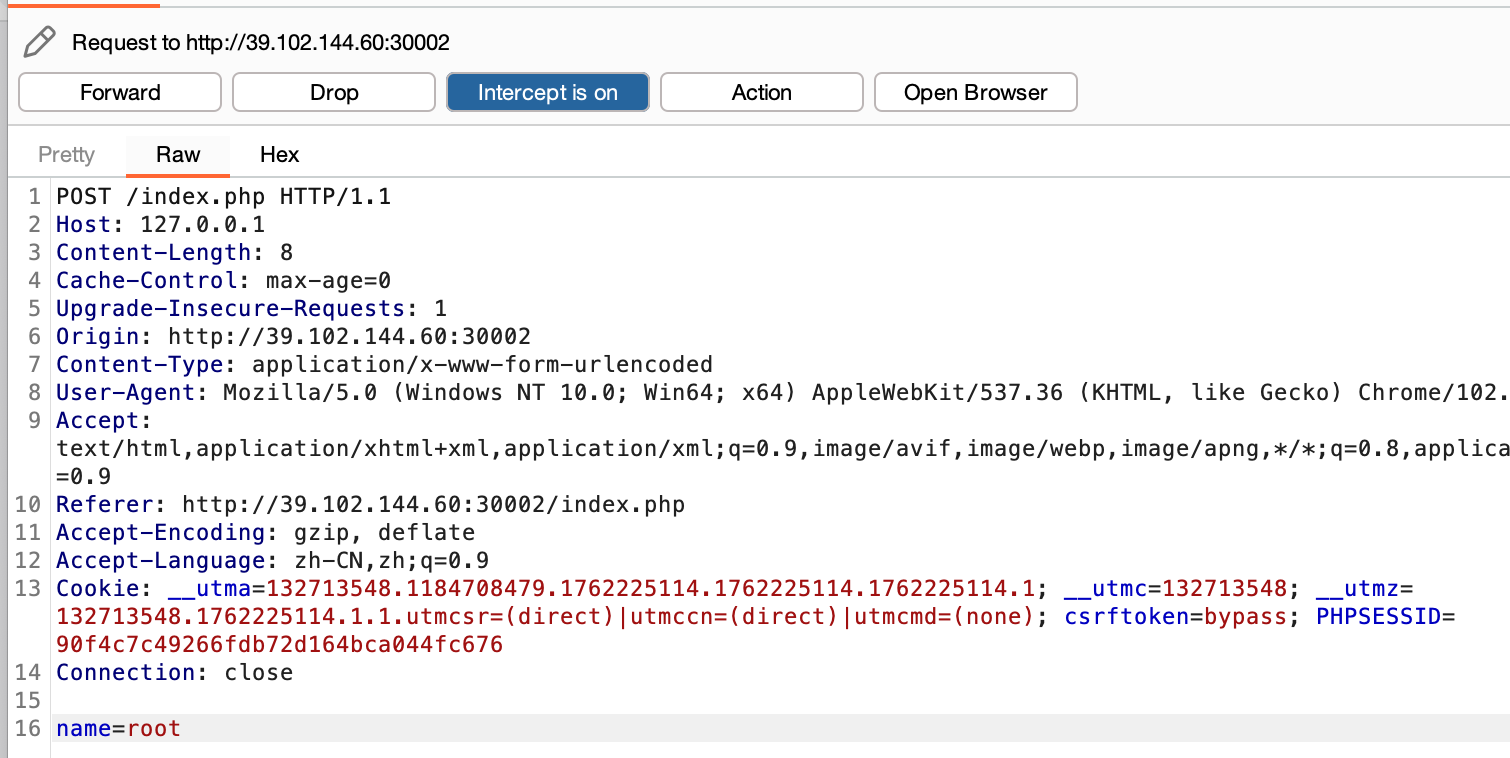1510x758 pixels.
Task: Launch Open Browser
Action: [975, 92]
